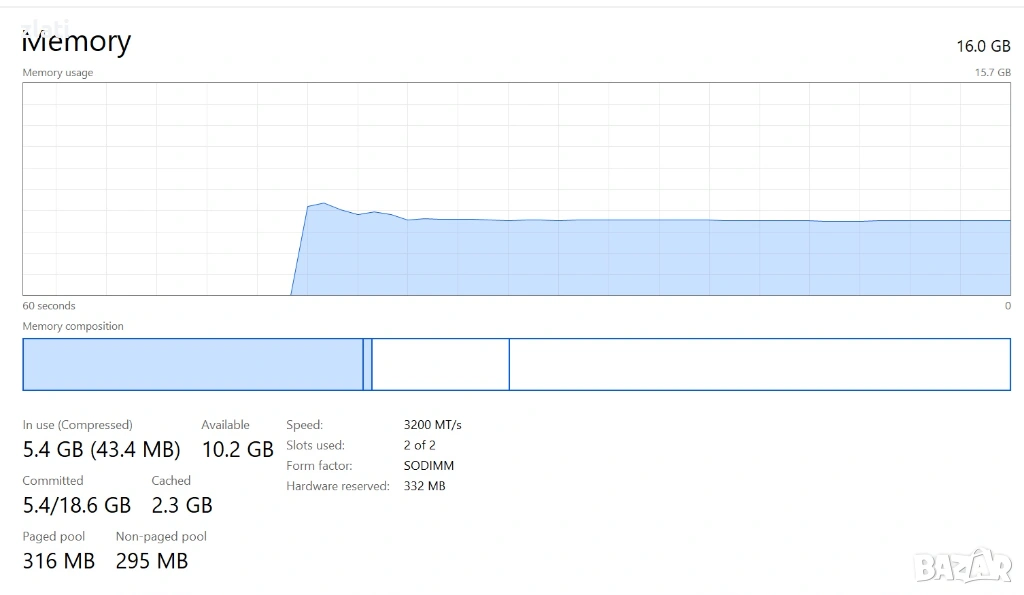Click the 15.7 GB graph maximum label
The height and width of the screenshot is (595, 1024).
pyautogui.click(x=992, y=73)
